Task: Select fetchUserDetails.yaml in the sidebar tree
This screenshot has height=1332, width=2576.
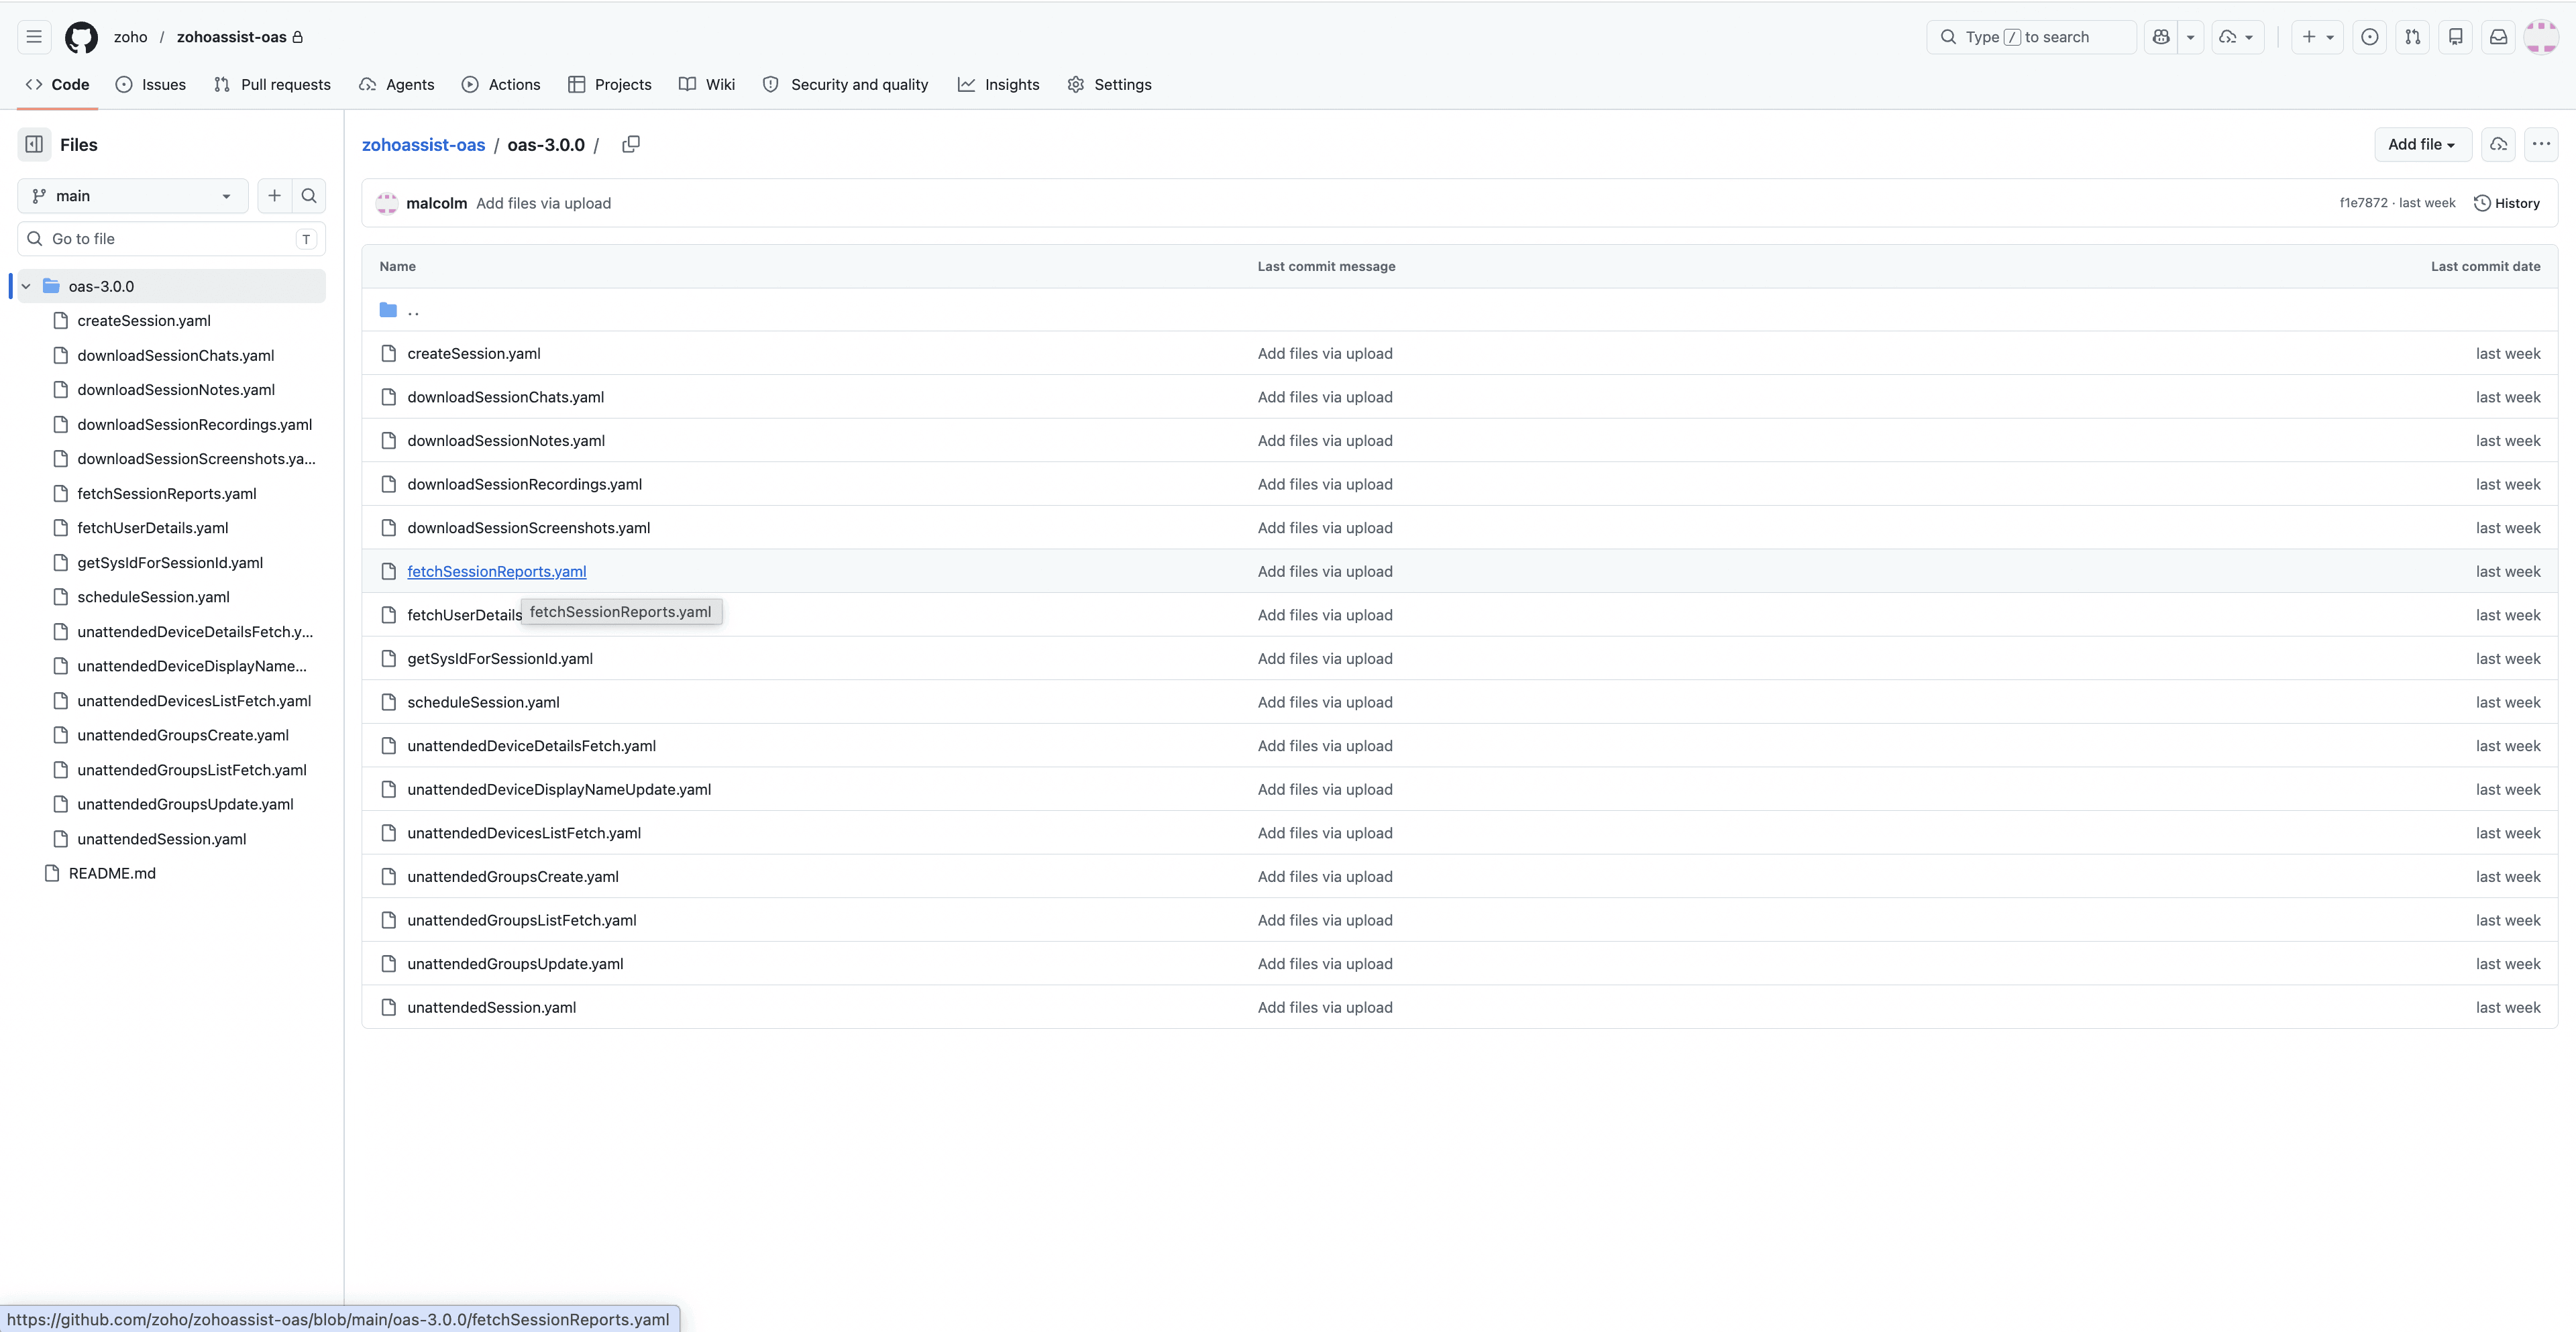Action: pyautogui.click(x=153, y=528)
